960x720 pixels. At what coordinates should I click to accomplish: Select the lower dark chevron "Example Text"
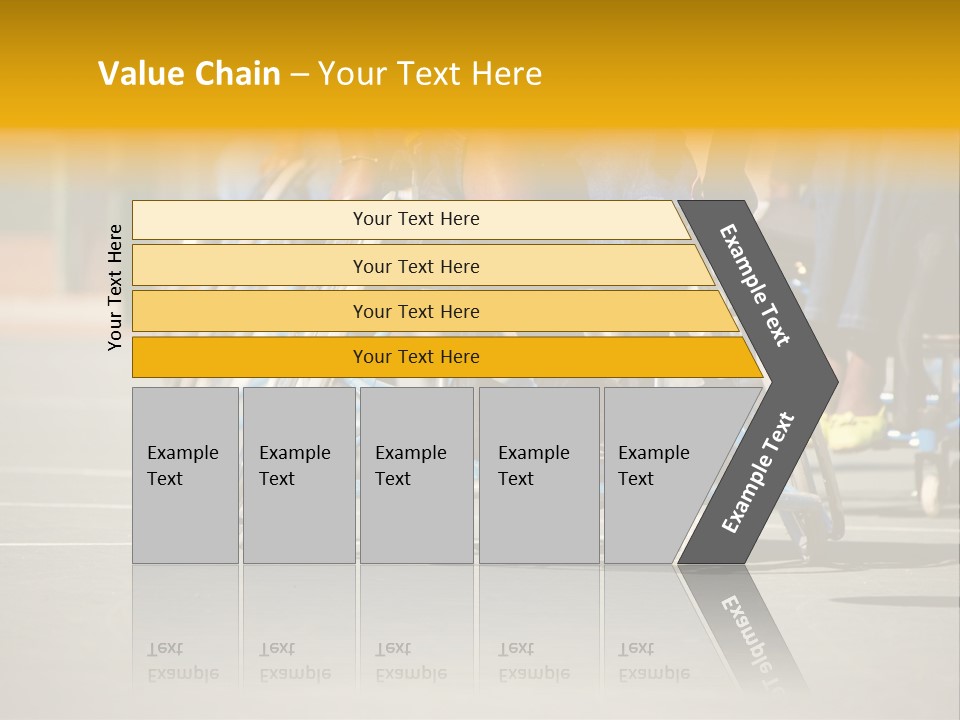click(x=758, y=473)
